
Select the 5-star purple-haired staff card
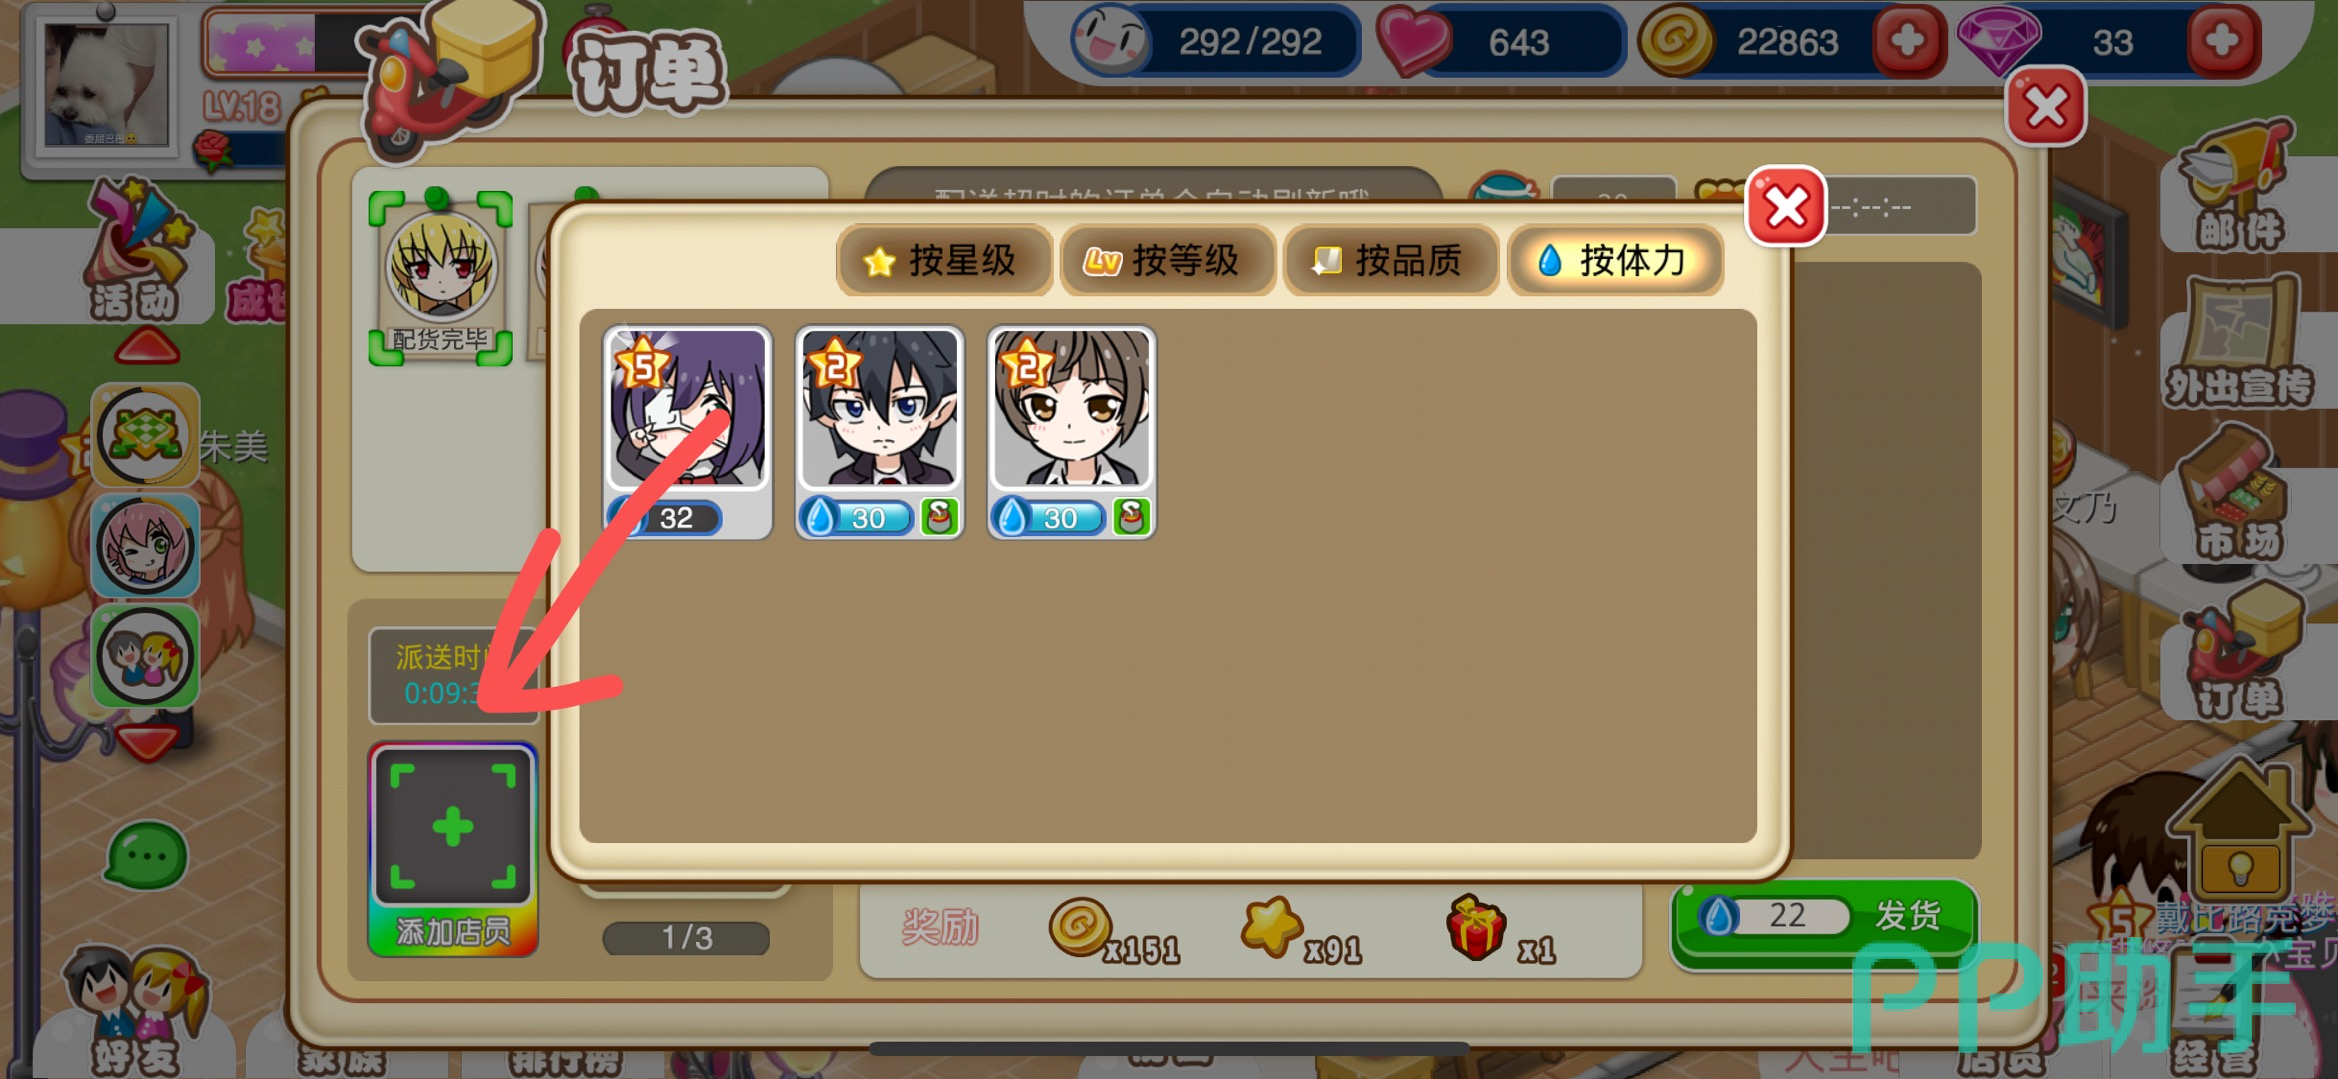point(688,432)
